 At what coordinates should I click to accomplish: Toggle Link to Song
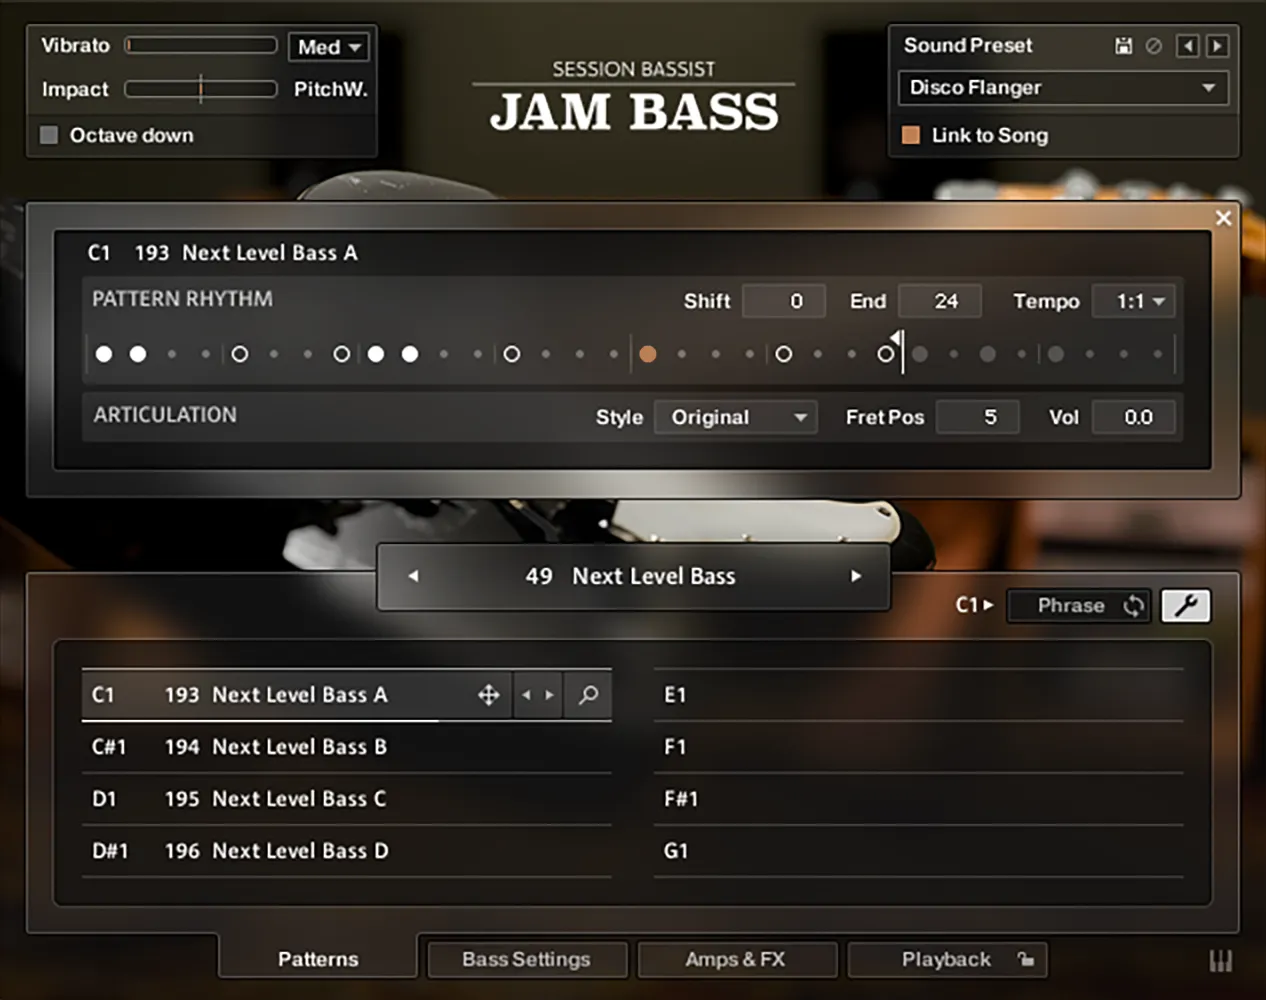[x=911, y=135]
